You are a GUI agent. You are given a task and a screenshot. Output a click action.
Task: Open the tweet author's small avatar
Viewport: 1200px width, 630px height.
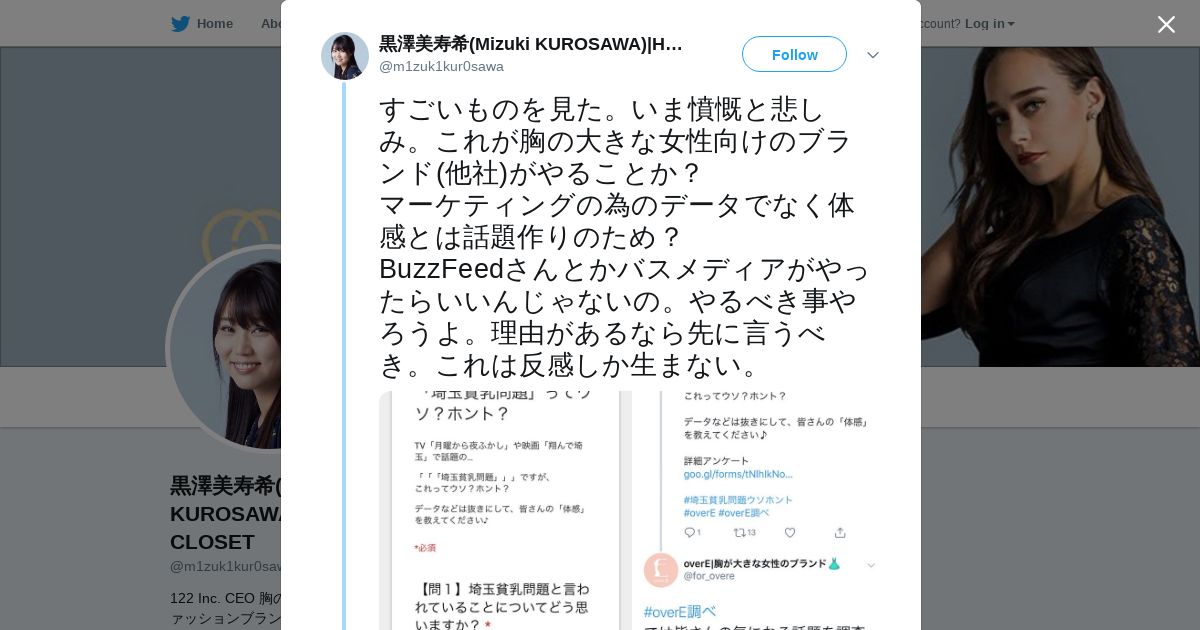tap(345, 56)
